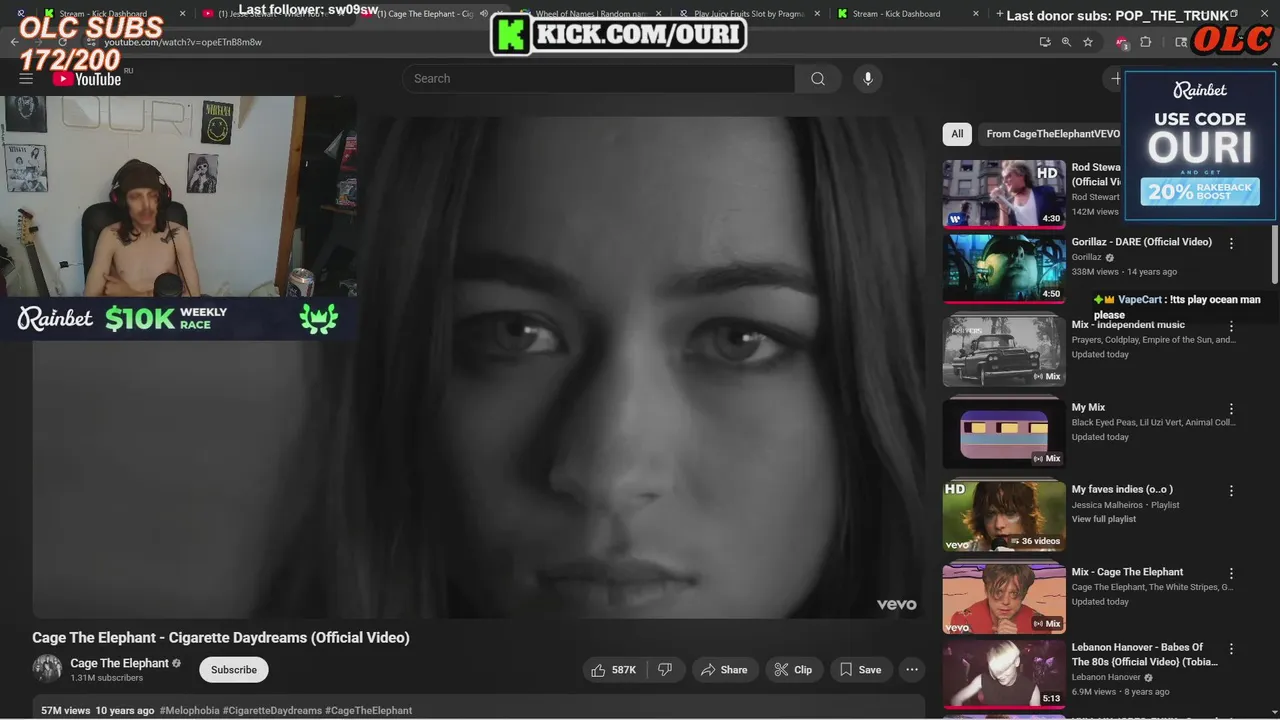Screen dimensions: 1280x720
Task: Click 'View full playlist' link
Action: [x=1104, y=519]
